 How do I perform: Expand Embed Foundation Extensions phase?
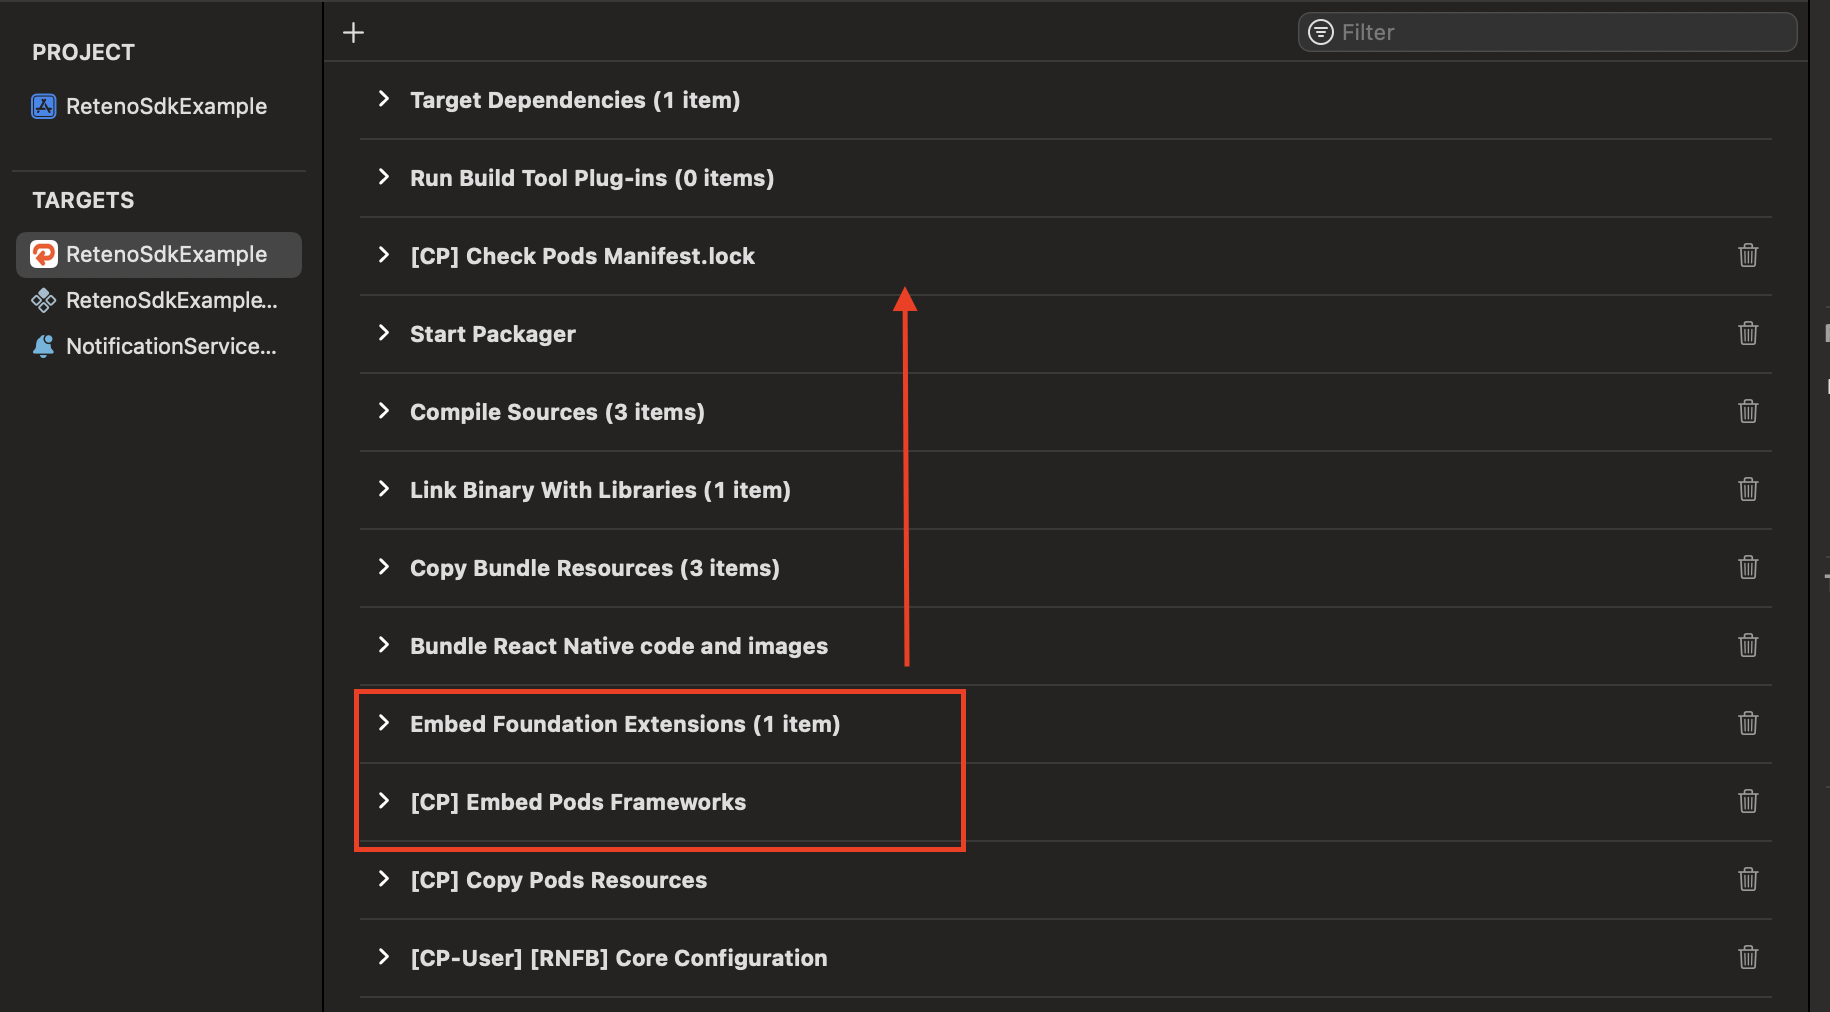point(384,723)
